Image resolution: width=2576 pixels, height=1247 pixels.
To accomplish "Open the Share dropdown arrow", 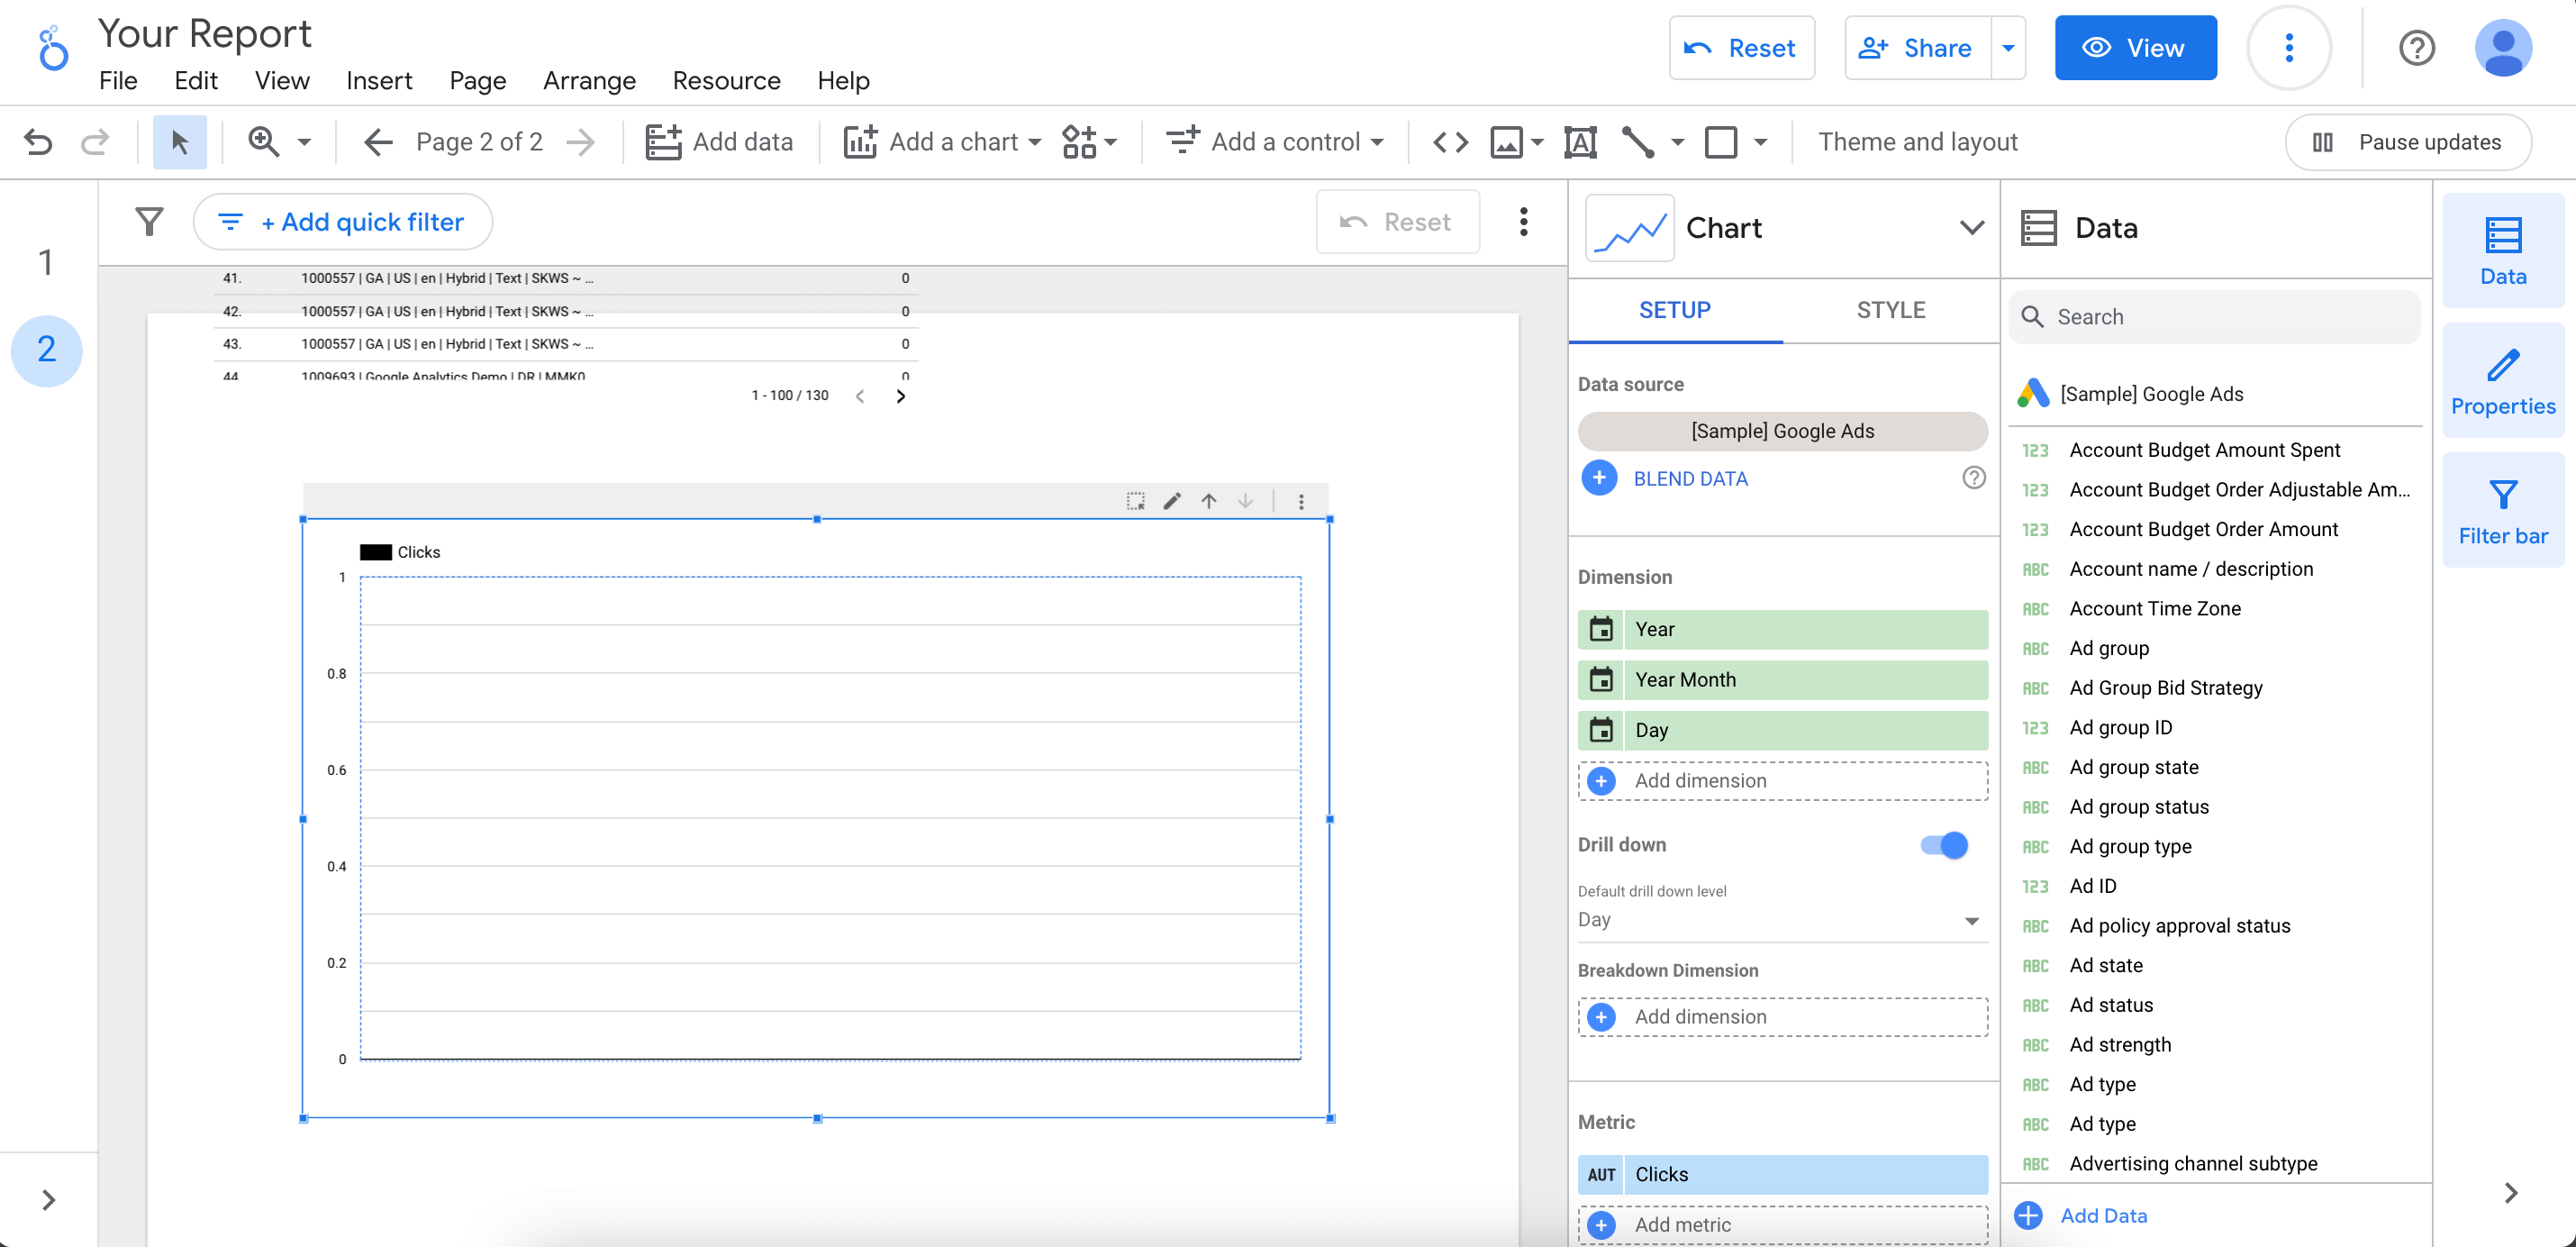I will [x=2008, y=48].
